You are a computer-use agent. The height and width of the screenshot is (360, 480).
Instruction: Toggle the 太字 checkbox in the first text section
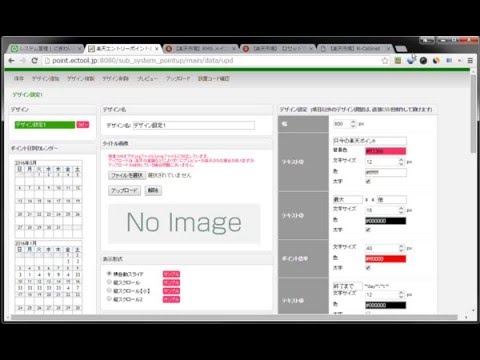tap(368, 181)
